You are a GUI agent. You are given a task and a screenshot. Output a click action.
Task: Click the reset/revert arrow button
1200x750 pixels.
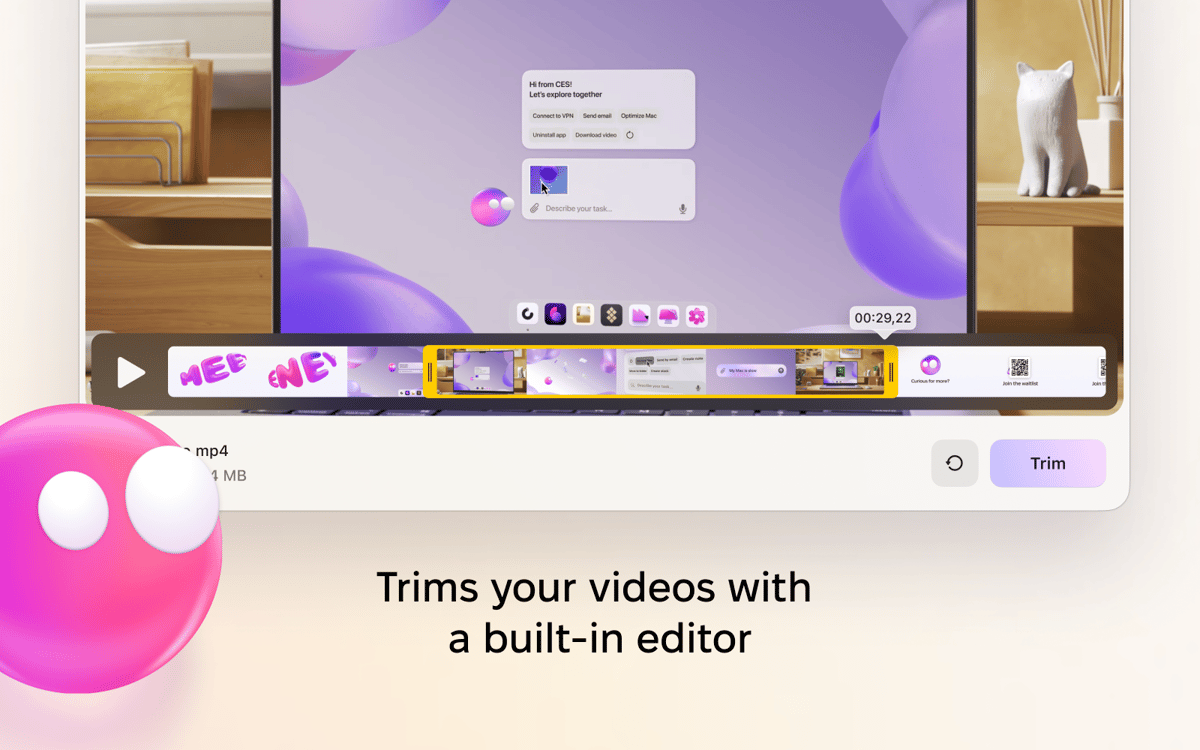(954, 463)
